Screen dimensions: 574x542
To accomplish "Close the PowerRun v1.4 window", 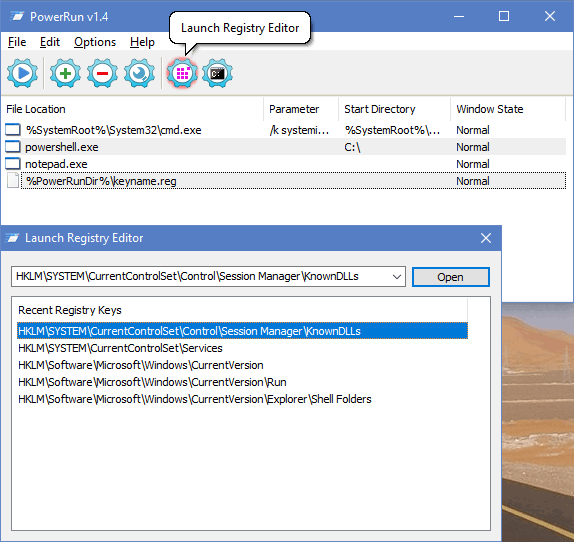I will [550, 16].
